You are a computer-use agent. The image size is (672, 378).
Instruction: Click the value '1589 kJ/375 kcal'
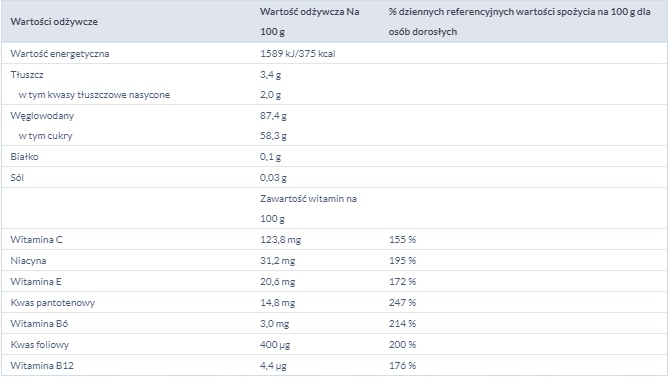[297, 54]
